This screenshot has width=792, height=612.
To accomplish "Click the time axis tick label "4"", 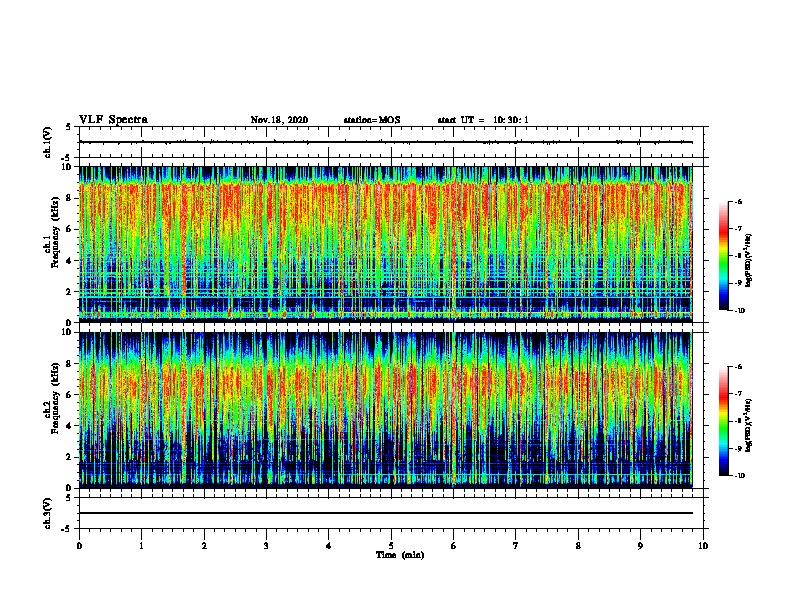I will point(329,546).
